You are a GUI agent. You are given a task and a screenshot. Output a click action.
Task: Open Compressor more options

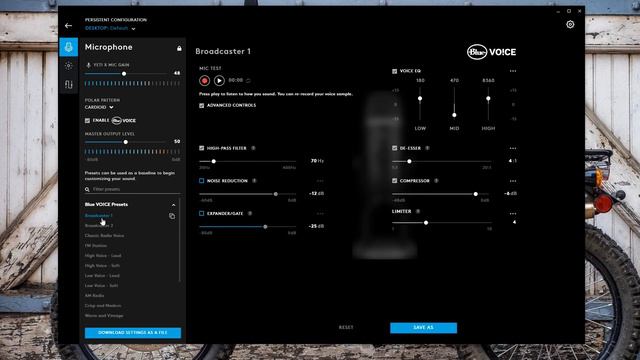pos(513,181)
